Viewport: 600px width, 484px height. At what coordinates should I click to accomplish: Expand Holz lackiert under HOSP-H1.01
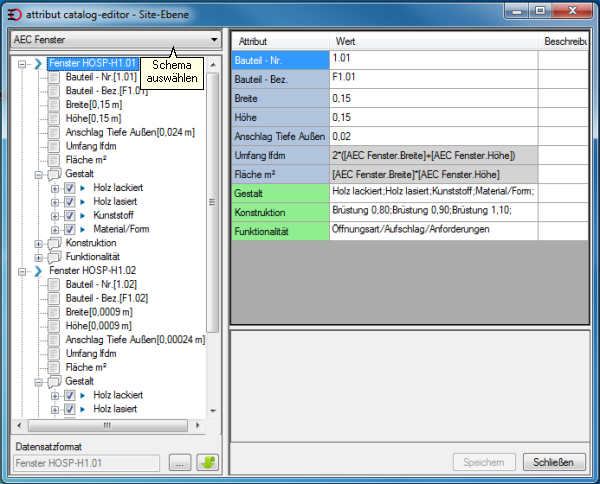click(55, 188)
